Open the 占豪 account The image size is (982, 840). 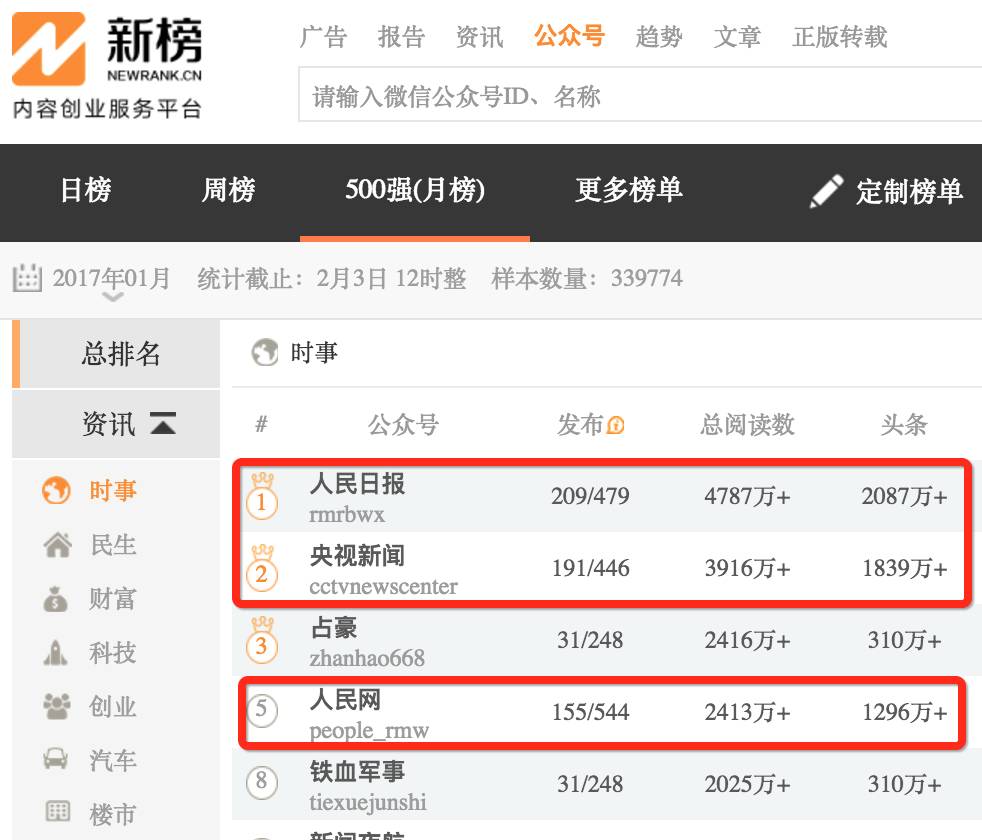coord(334,628)
